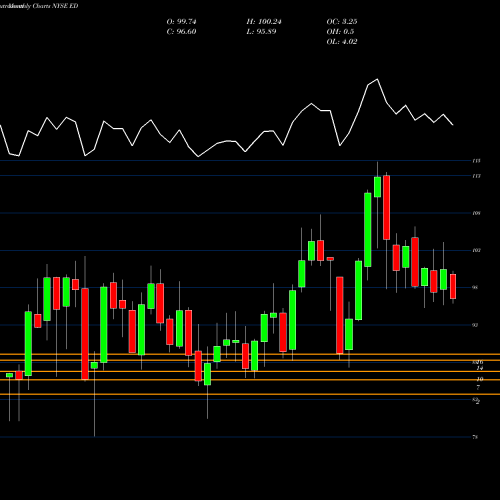
Task: Click the 117 price axis label
Action: (x=477, y=176)
